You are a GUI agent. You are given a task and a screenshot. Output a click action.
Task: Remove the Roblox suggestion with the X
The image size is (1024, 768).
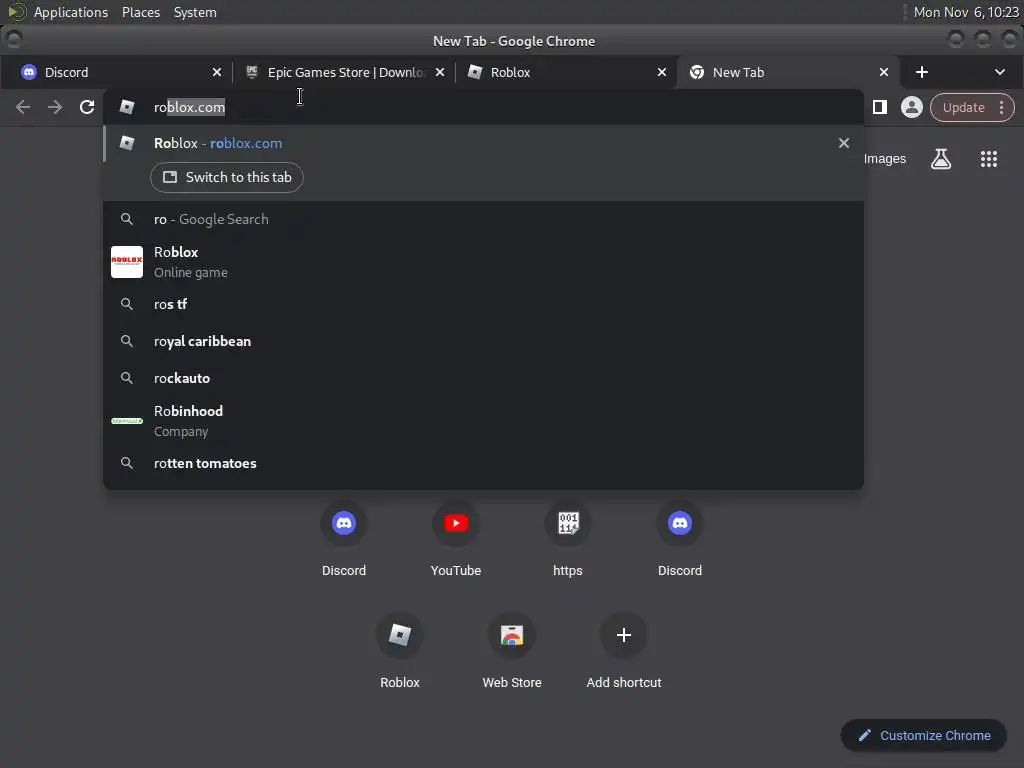844,143
